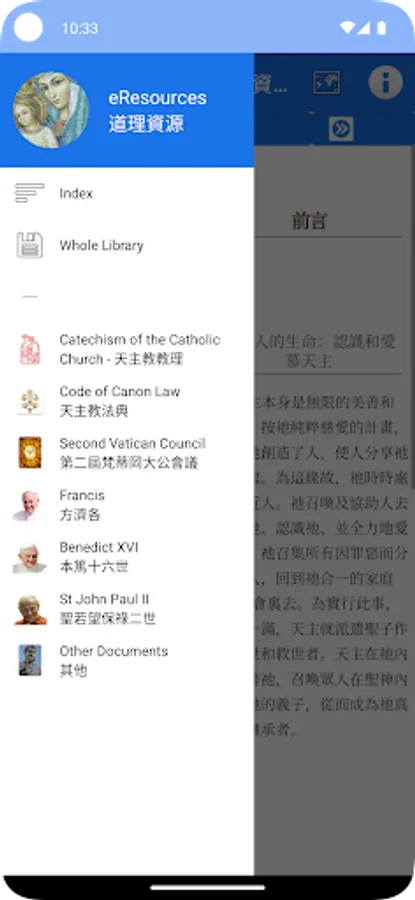Click the info icon in top bar
The width and height of the screenshot is (415, 900).
pyautogui.click(x=385, y=83)
